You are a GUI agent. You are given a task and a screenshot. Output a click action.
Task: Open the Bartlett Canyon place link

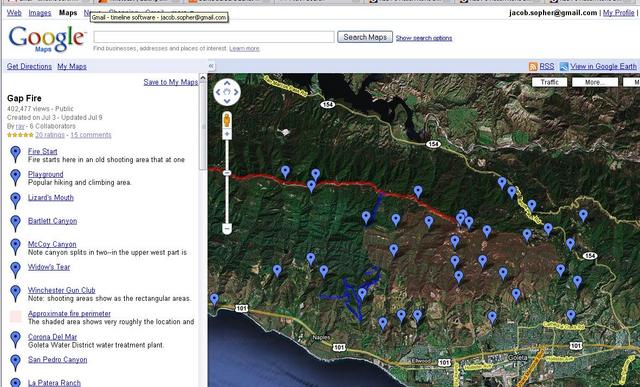point(52,221)
